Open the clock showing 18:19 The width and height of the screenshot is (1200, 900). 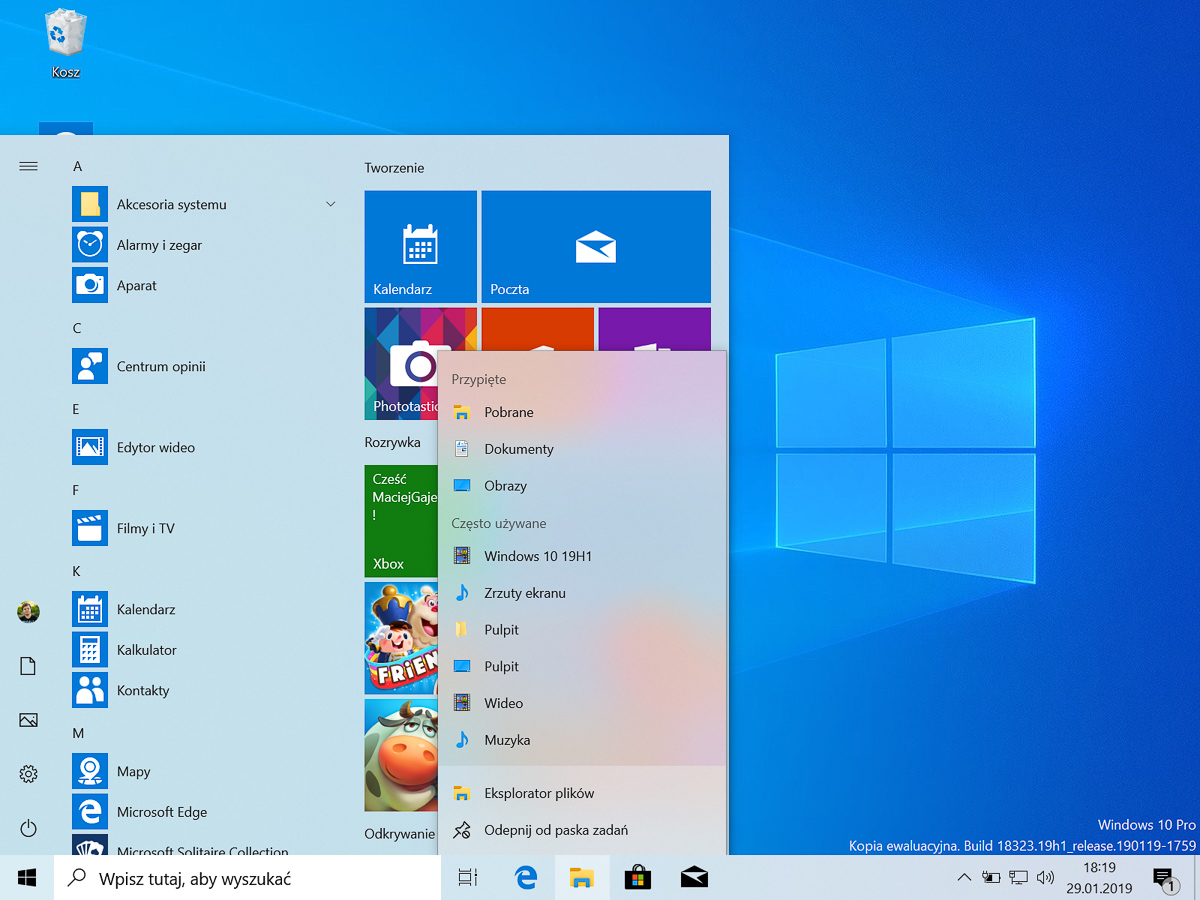coord(1099,878)
